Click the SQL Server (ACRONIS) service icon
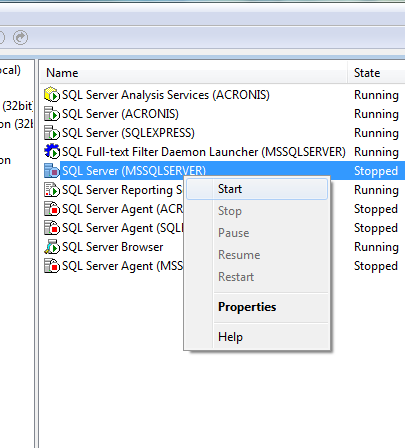405x448 pixels. (52, 114)
